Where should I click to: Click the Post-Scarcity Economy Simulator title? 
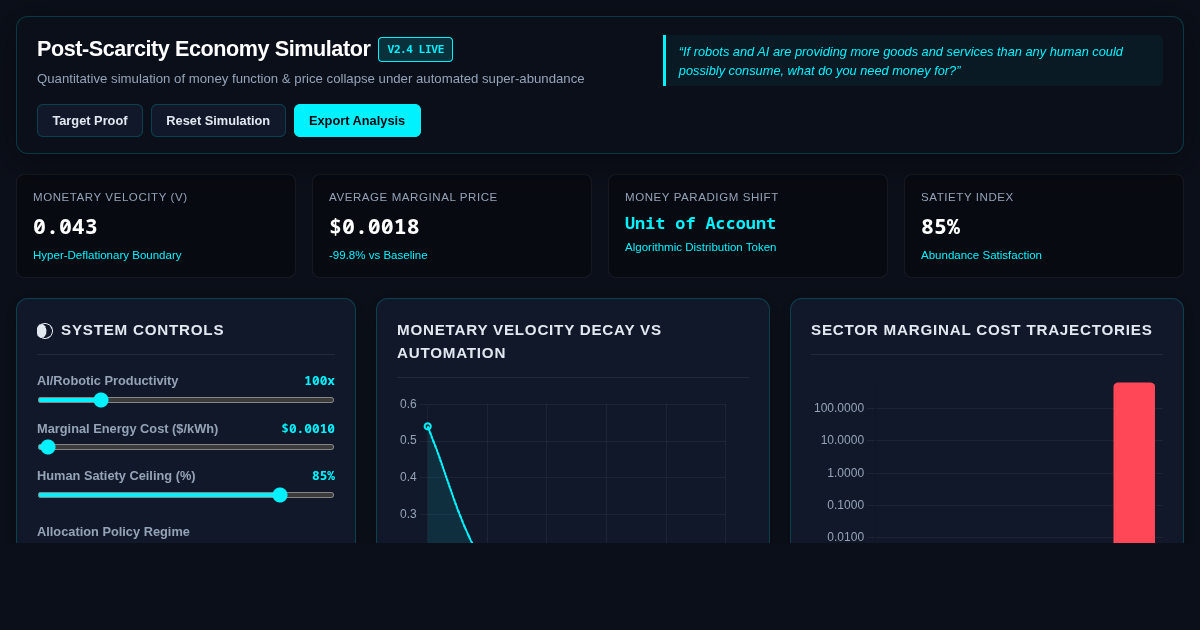204,49
